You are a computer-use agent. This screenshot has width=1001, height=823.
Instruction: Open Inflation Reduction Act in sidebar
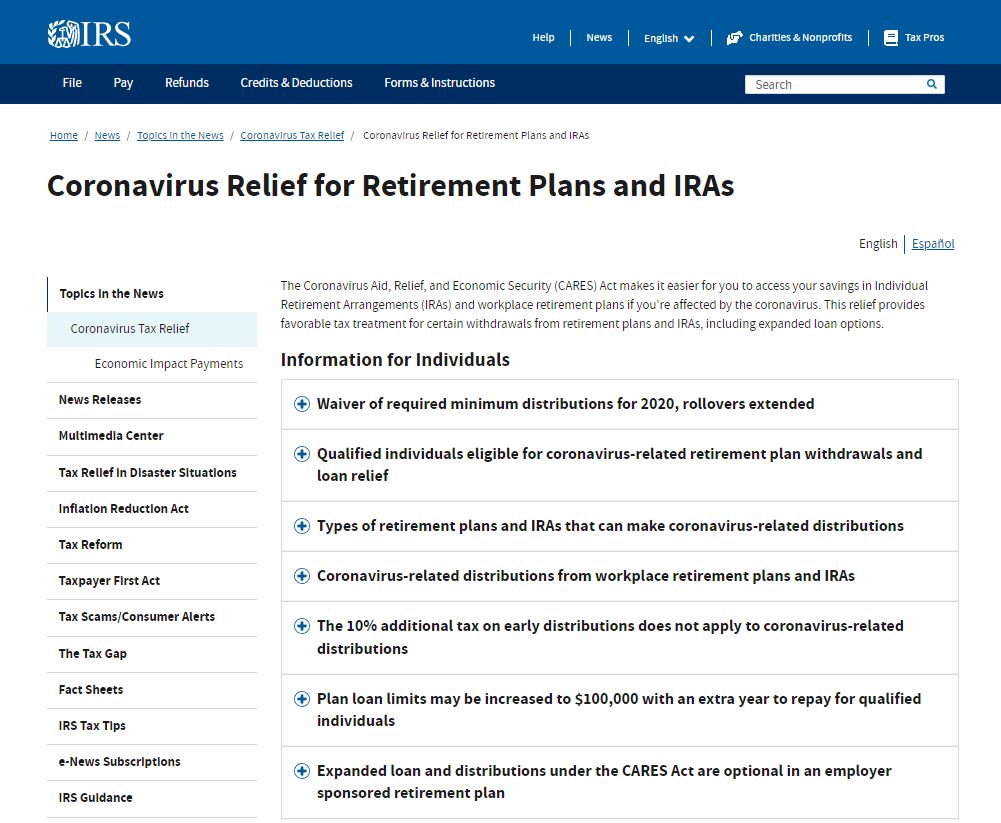click(124, 509)
